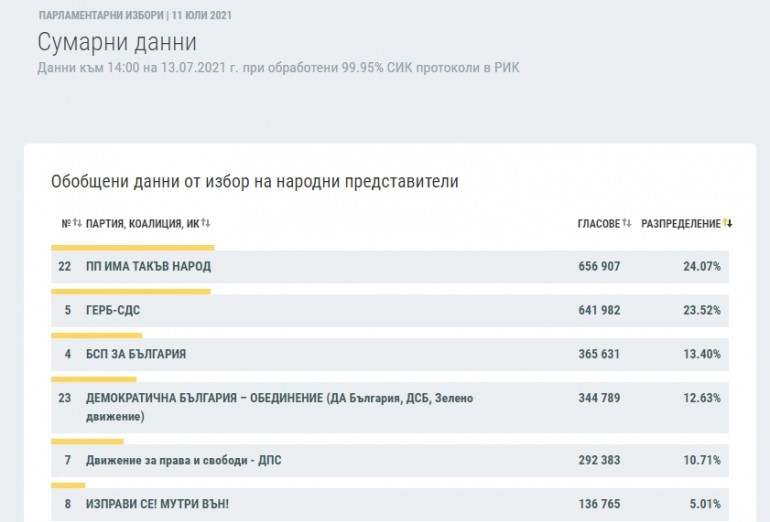This screenshot has height=522, width=770.
Task: Click votes value 136 765
Action: [x=599, y=504]
